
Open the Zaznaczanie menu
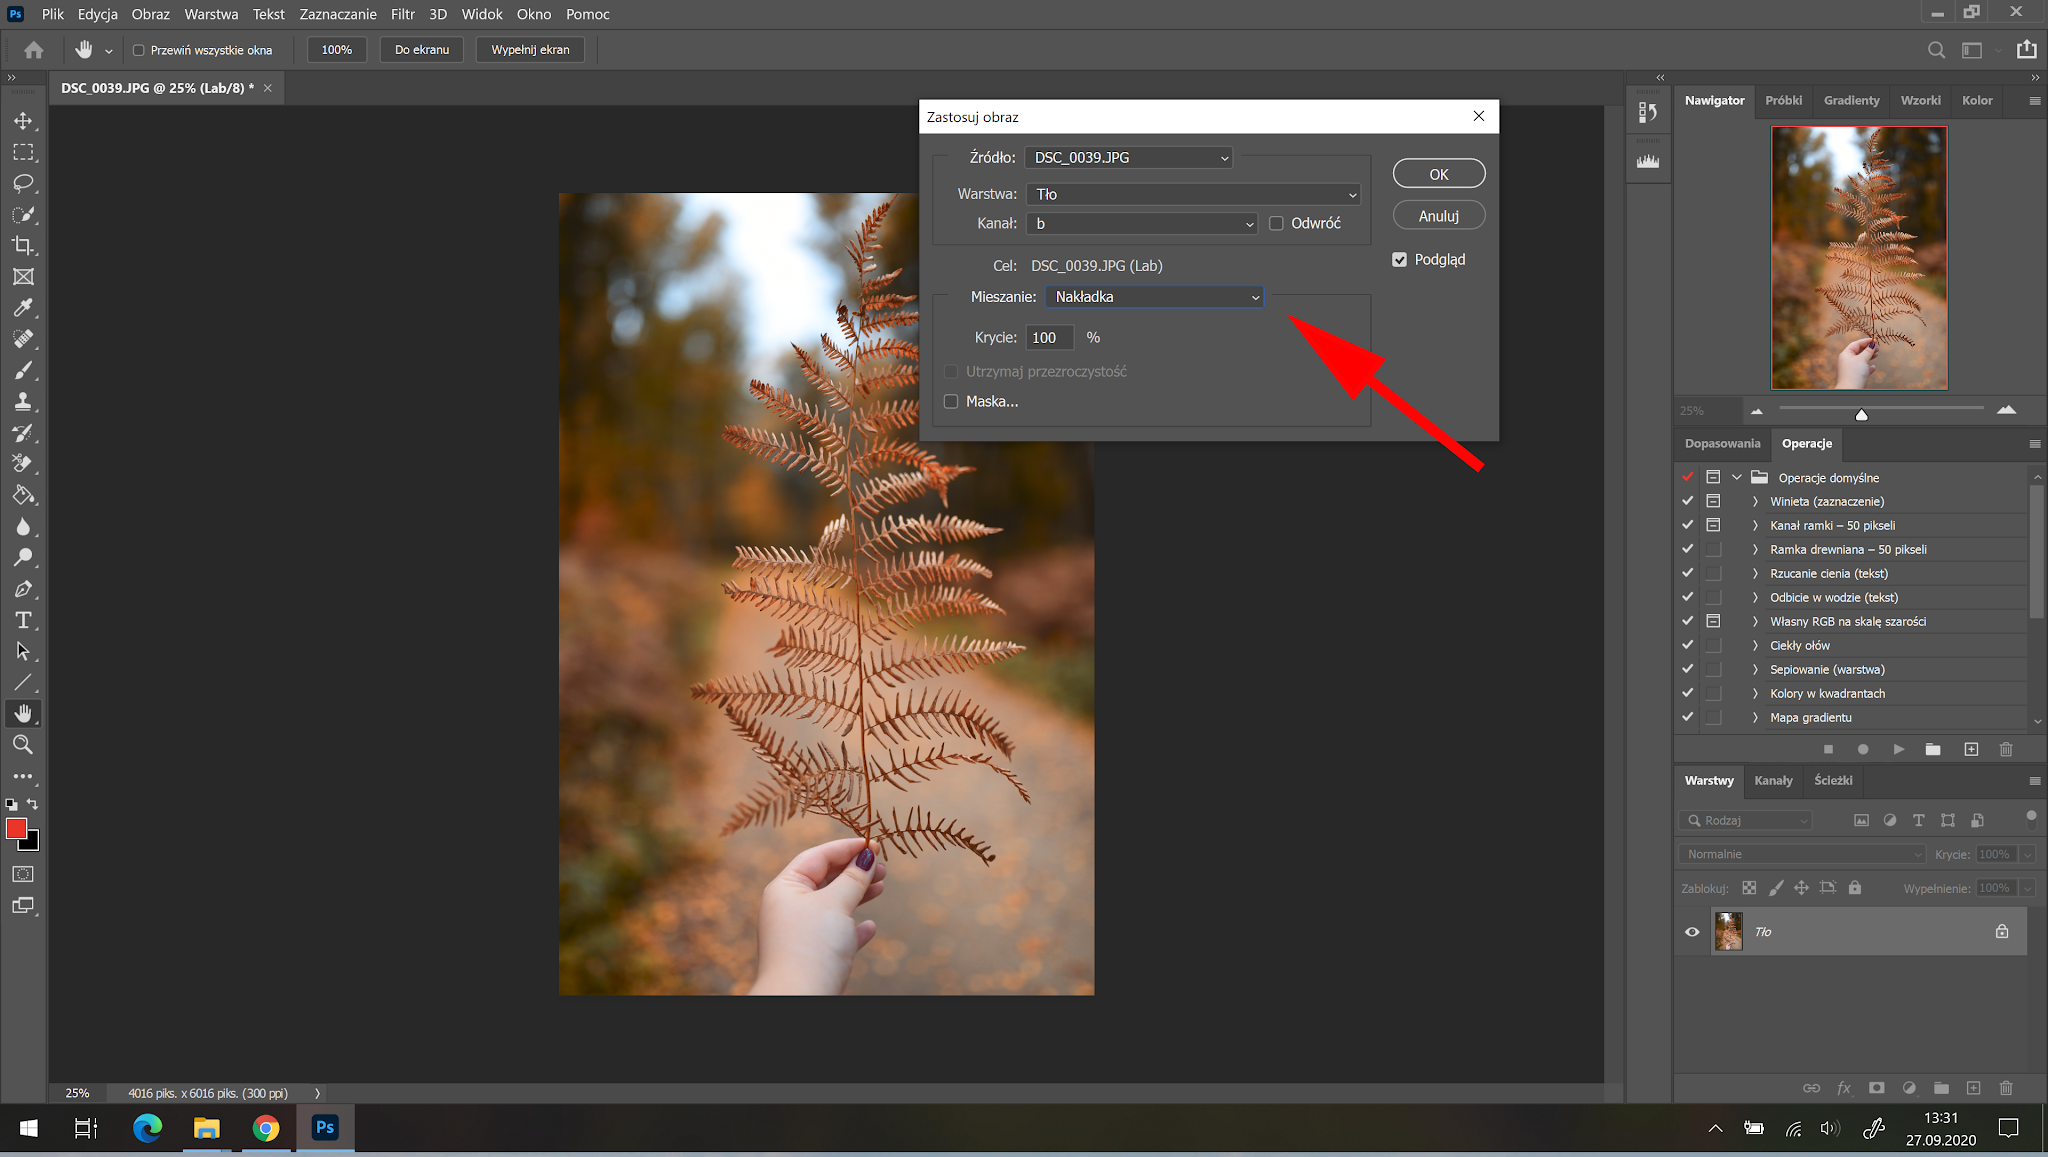click(x=338, y=14)
